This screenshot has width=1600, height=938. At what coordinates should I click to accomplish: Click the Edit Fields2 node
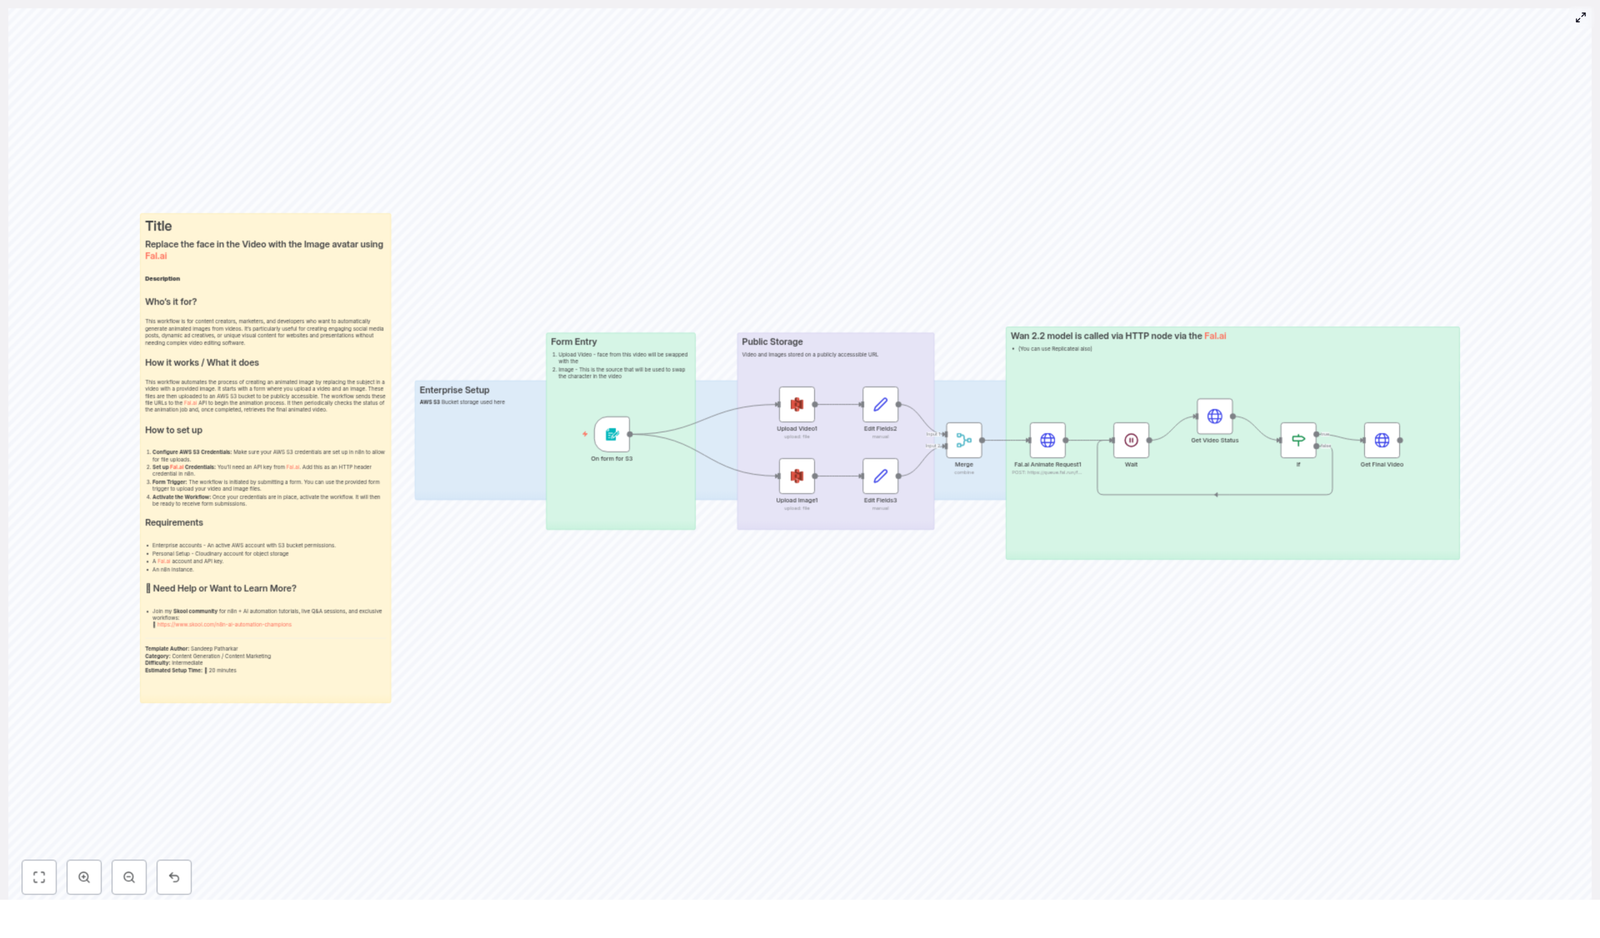(880, 405)
